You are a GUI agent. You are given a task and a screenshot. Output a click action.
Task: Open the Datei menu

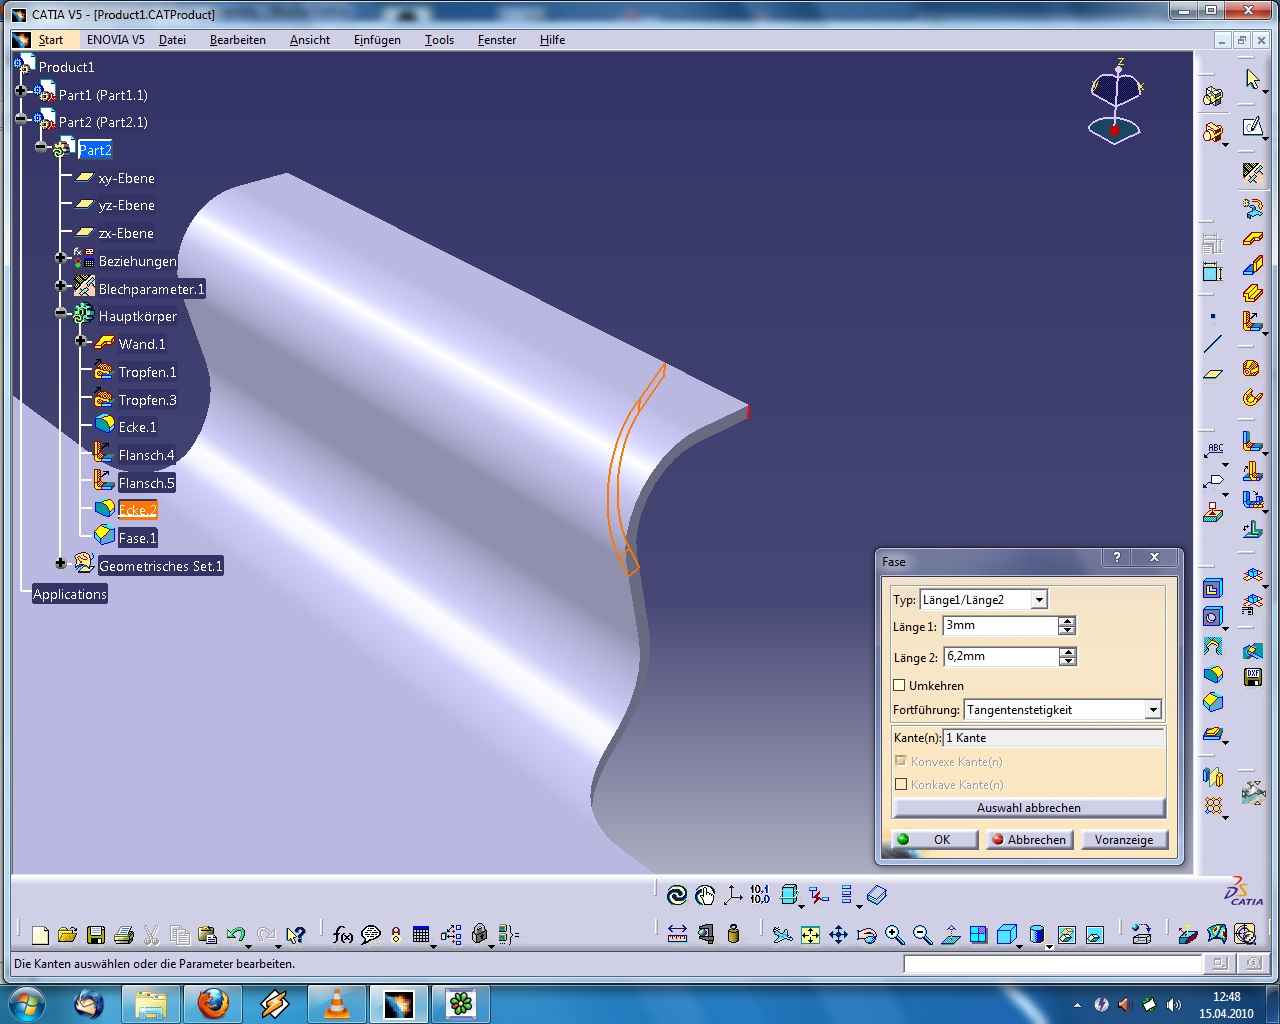coord(172,40)
